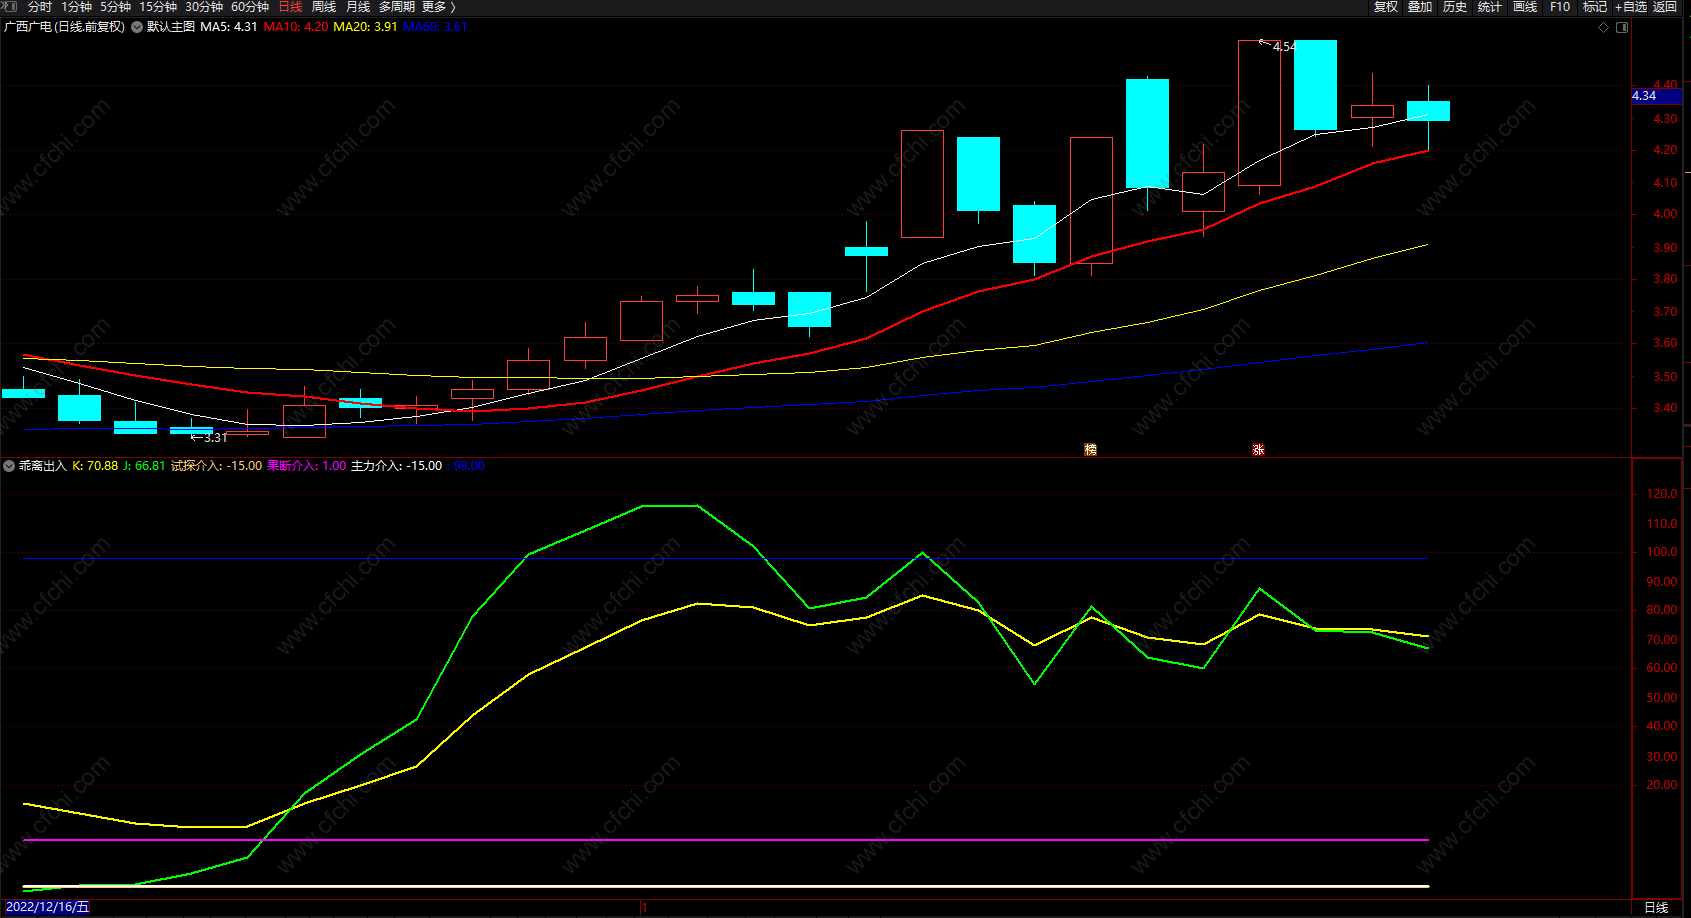Image resolution: width=1691 pixels, height=918 pixels.
Task: Click the 涨 marker icon on the chart
Action: coord(1258,450)
